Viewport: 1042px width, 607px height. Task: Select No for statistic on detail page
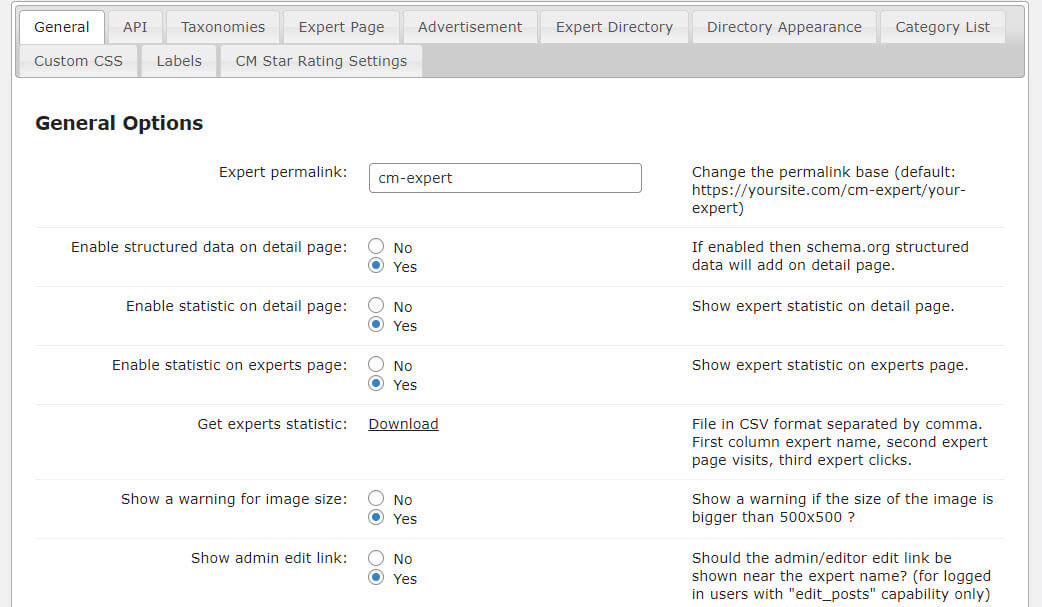coord(376,305)
